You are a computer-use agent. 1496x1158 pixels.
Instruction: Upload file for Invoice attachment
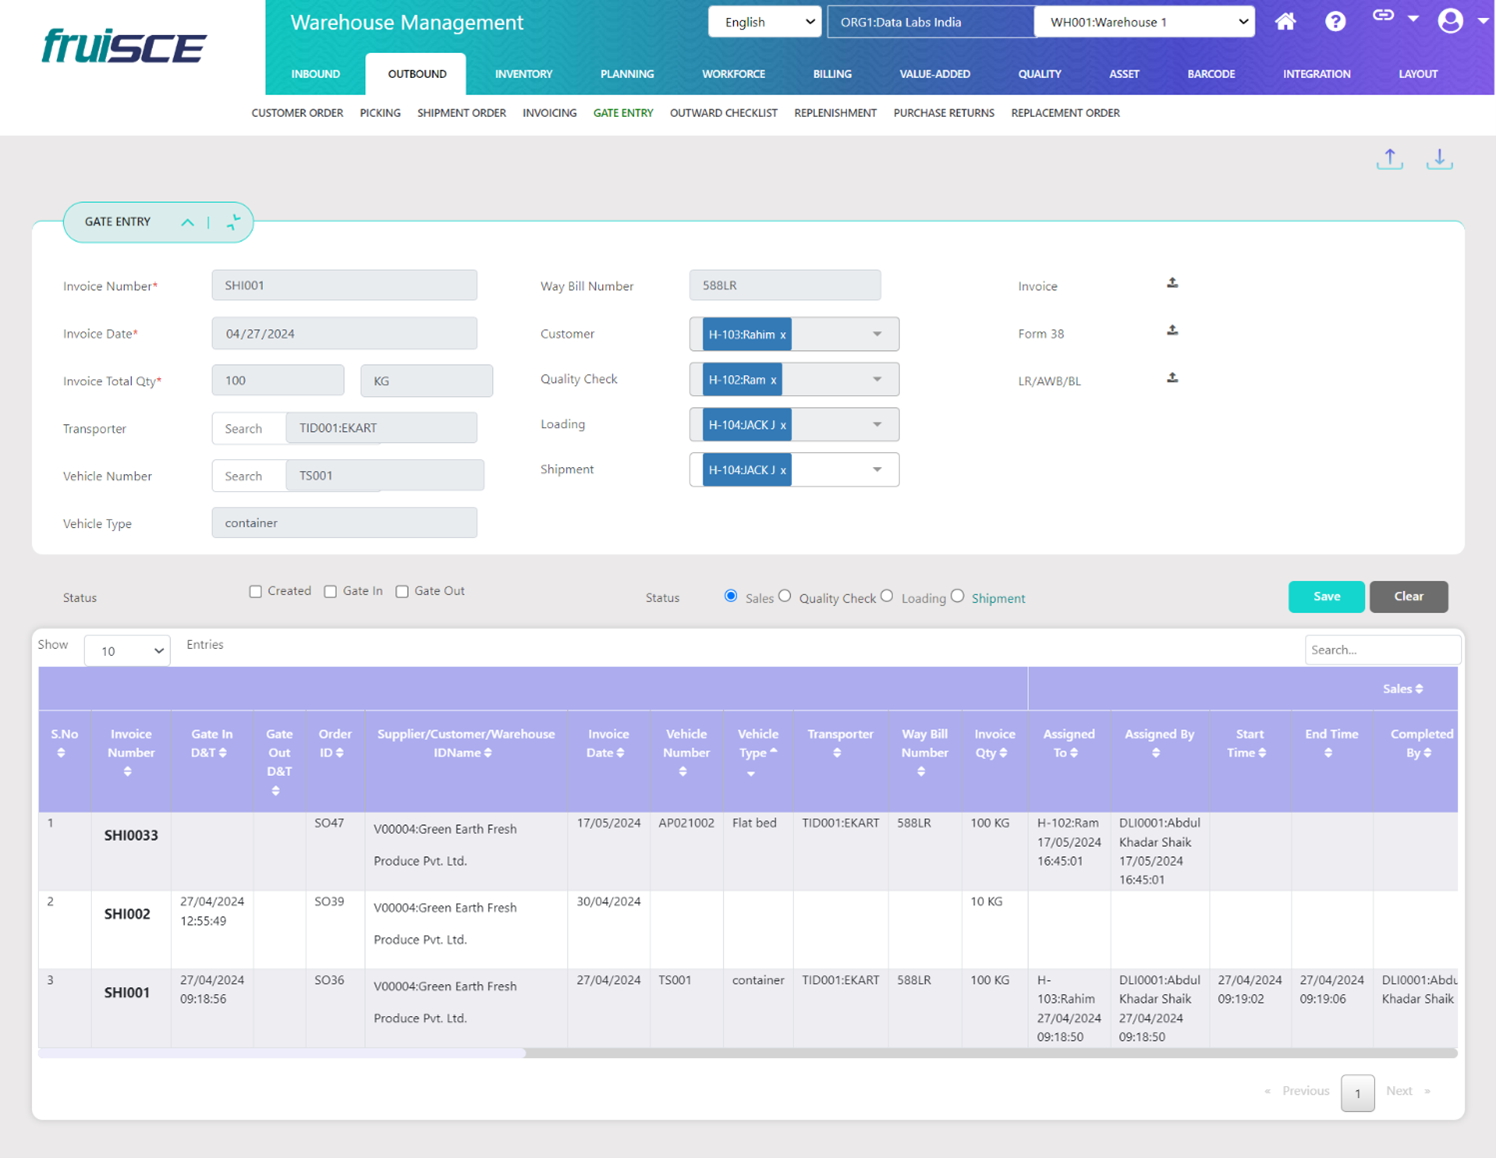[x=1172, y=284]
